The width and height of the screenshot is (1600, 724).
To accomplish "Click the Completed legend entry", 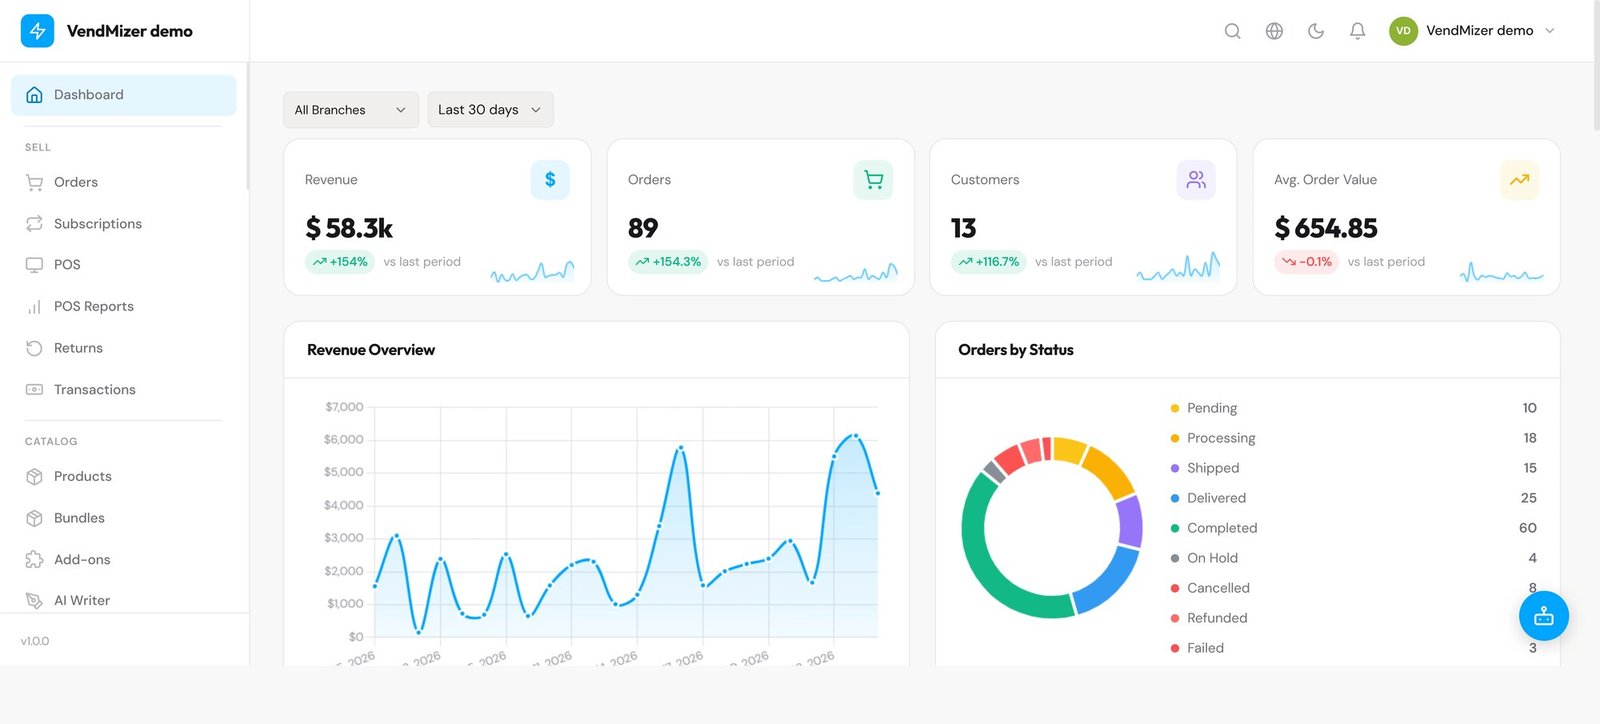I will click(x=1353, y=528).
